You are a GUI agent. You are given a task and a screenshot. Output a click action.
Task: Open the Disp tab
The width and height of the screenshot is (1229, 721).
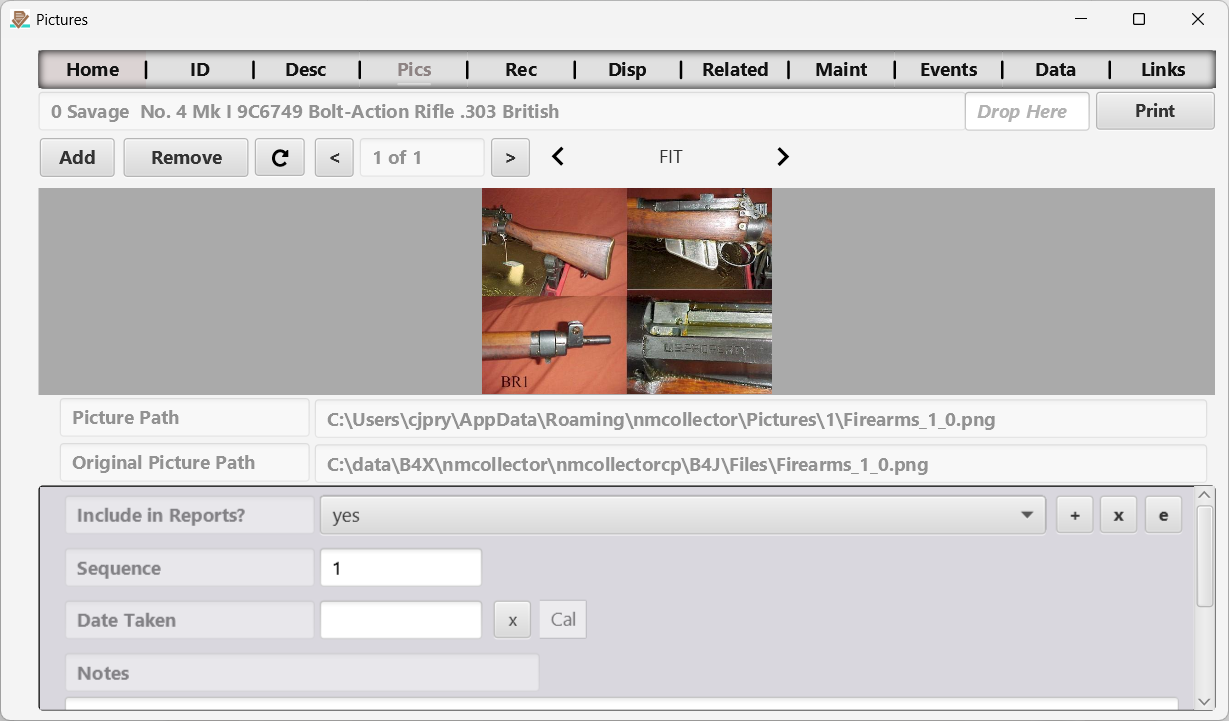627,69
